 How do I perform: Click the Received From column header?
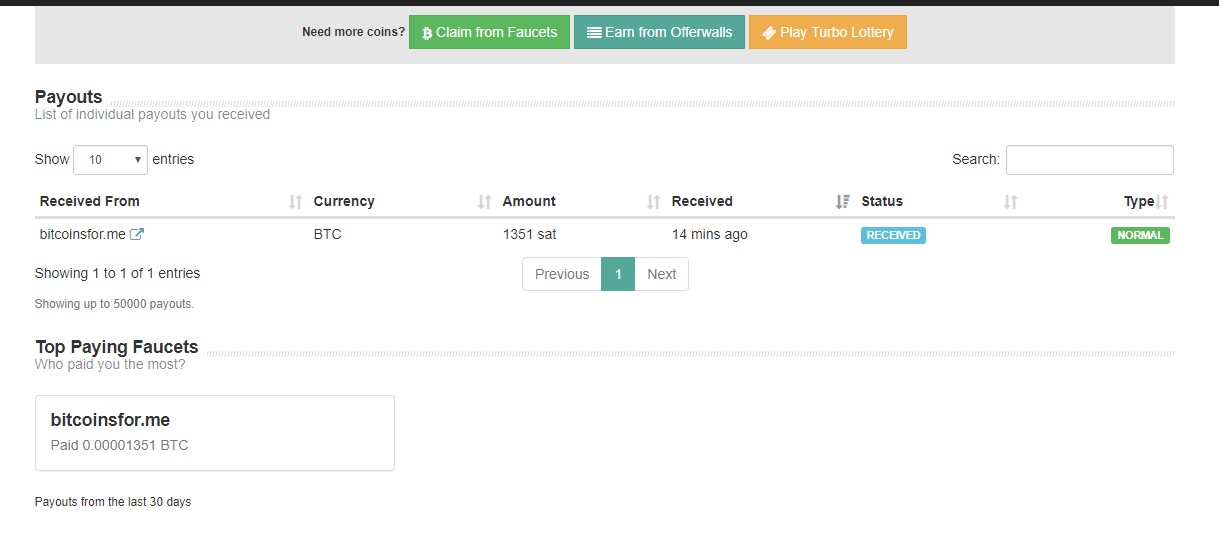click(x=90, y=201)
